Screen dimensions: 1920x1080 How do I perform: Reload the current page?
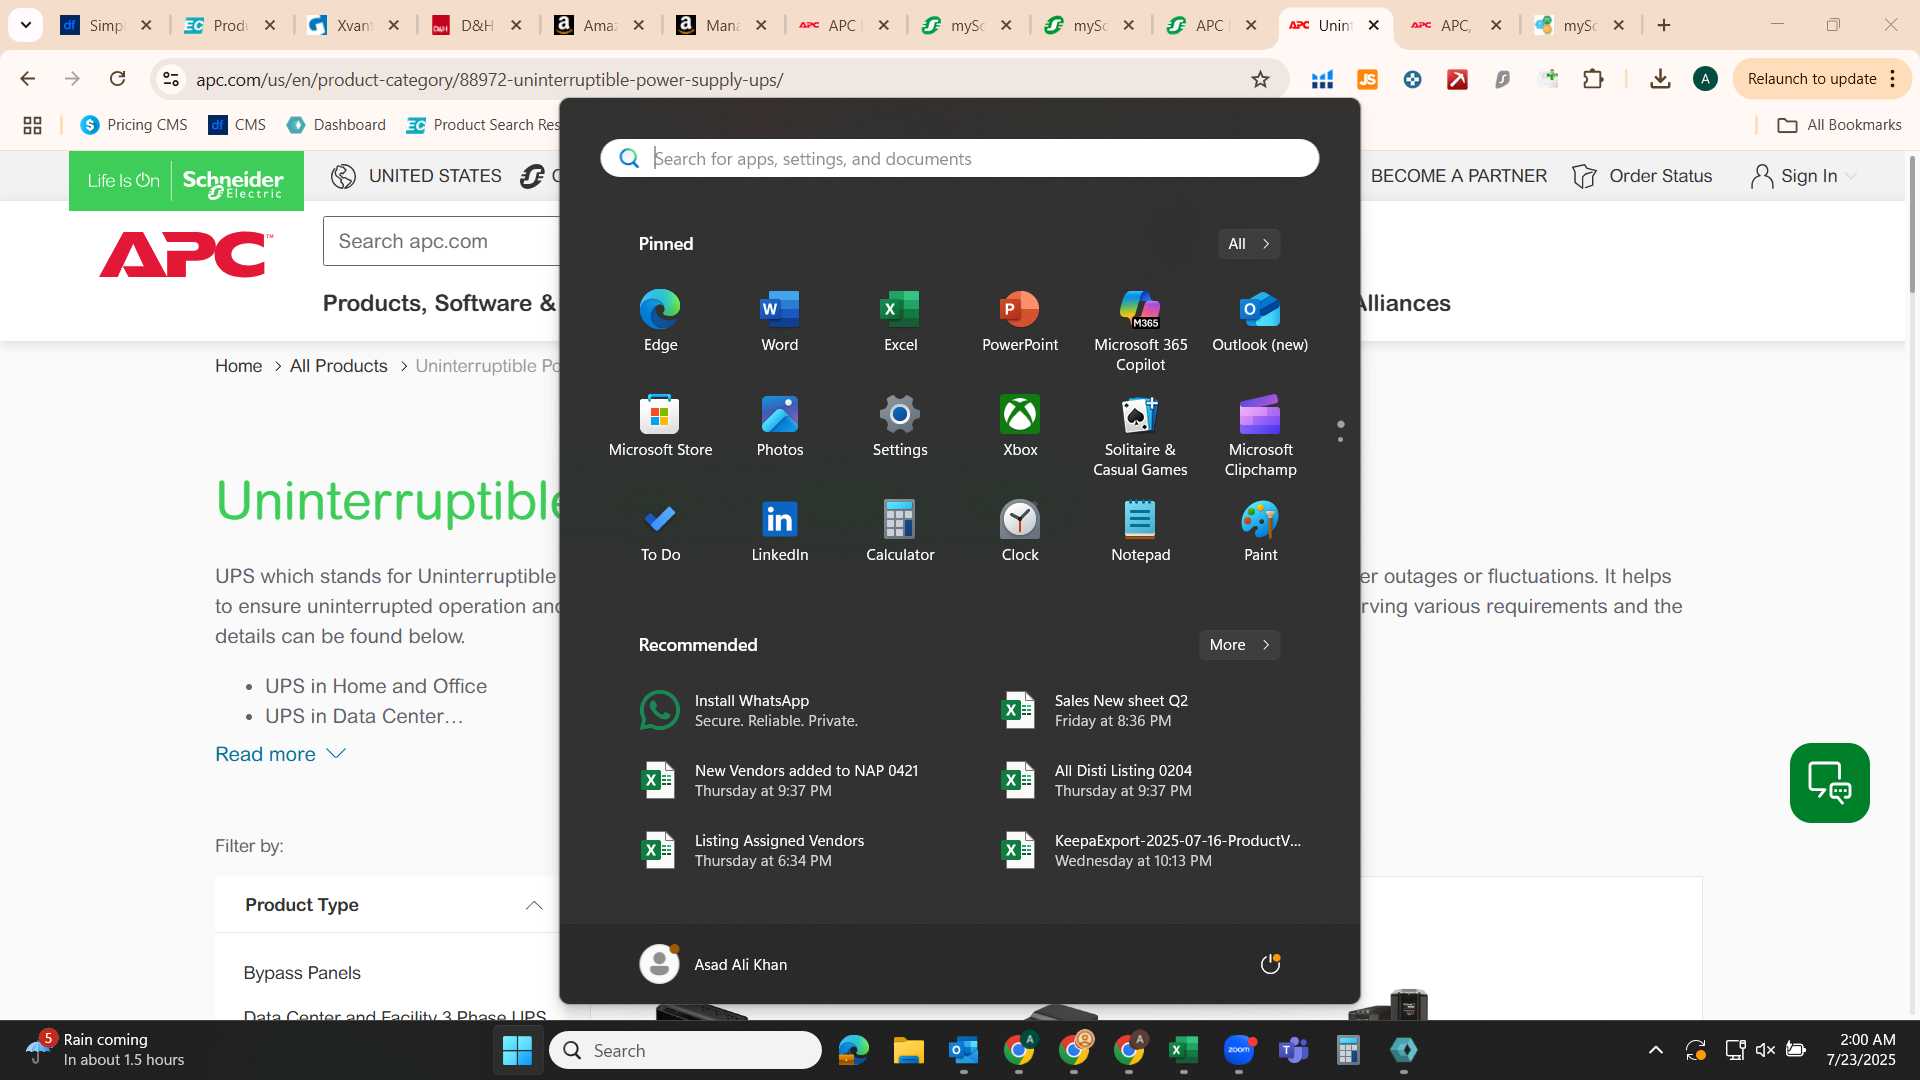tap(117, 79)
